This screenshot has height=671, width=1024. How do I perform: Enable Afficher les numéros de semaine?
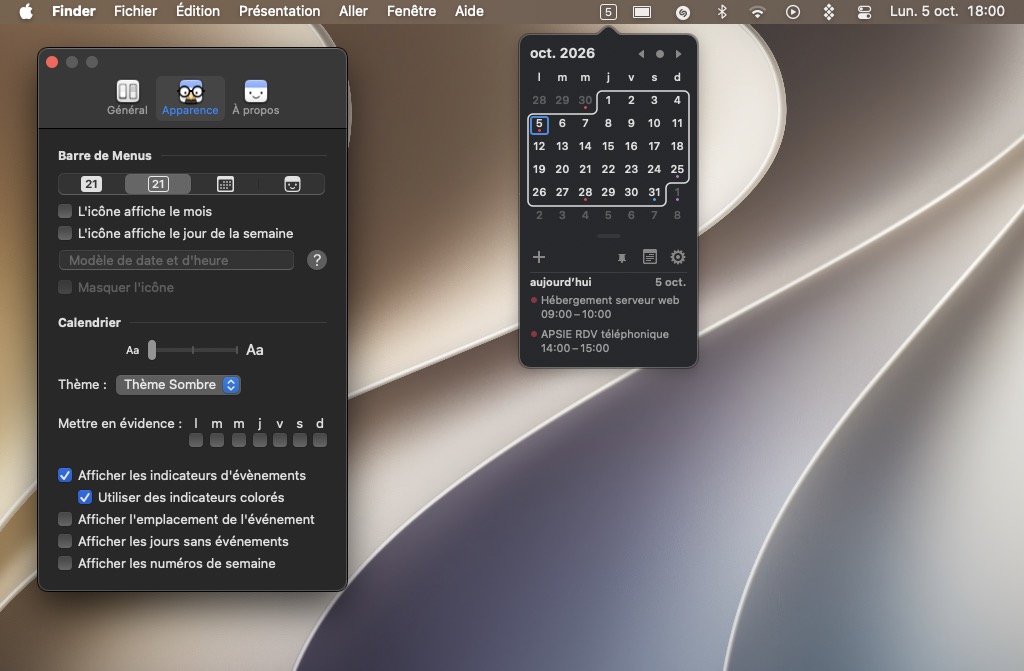coord(65,563)
